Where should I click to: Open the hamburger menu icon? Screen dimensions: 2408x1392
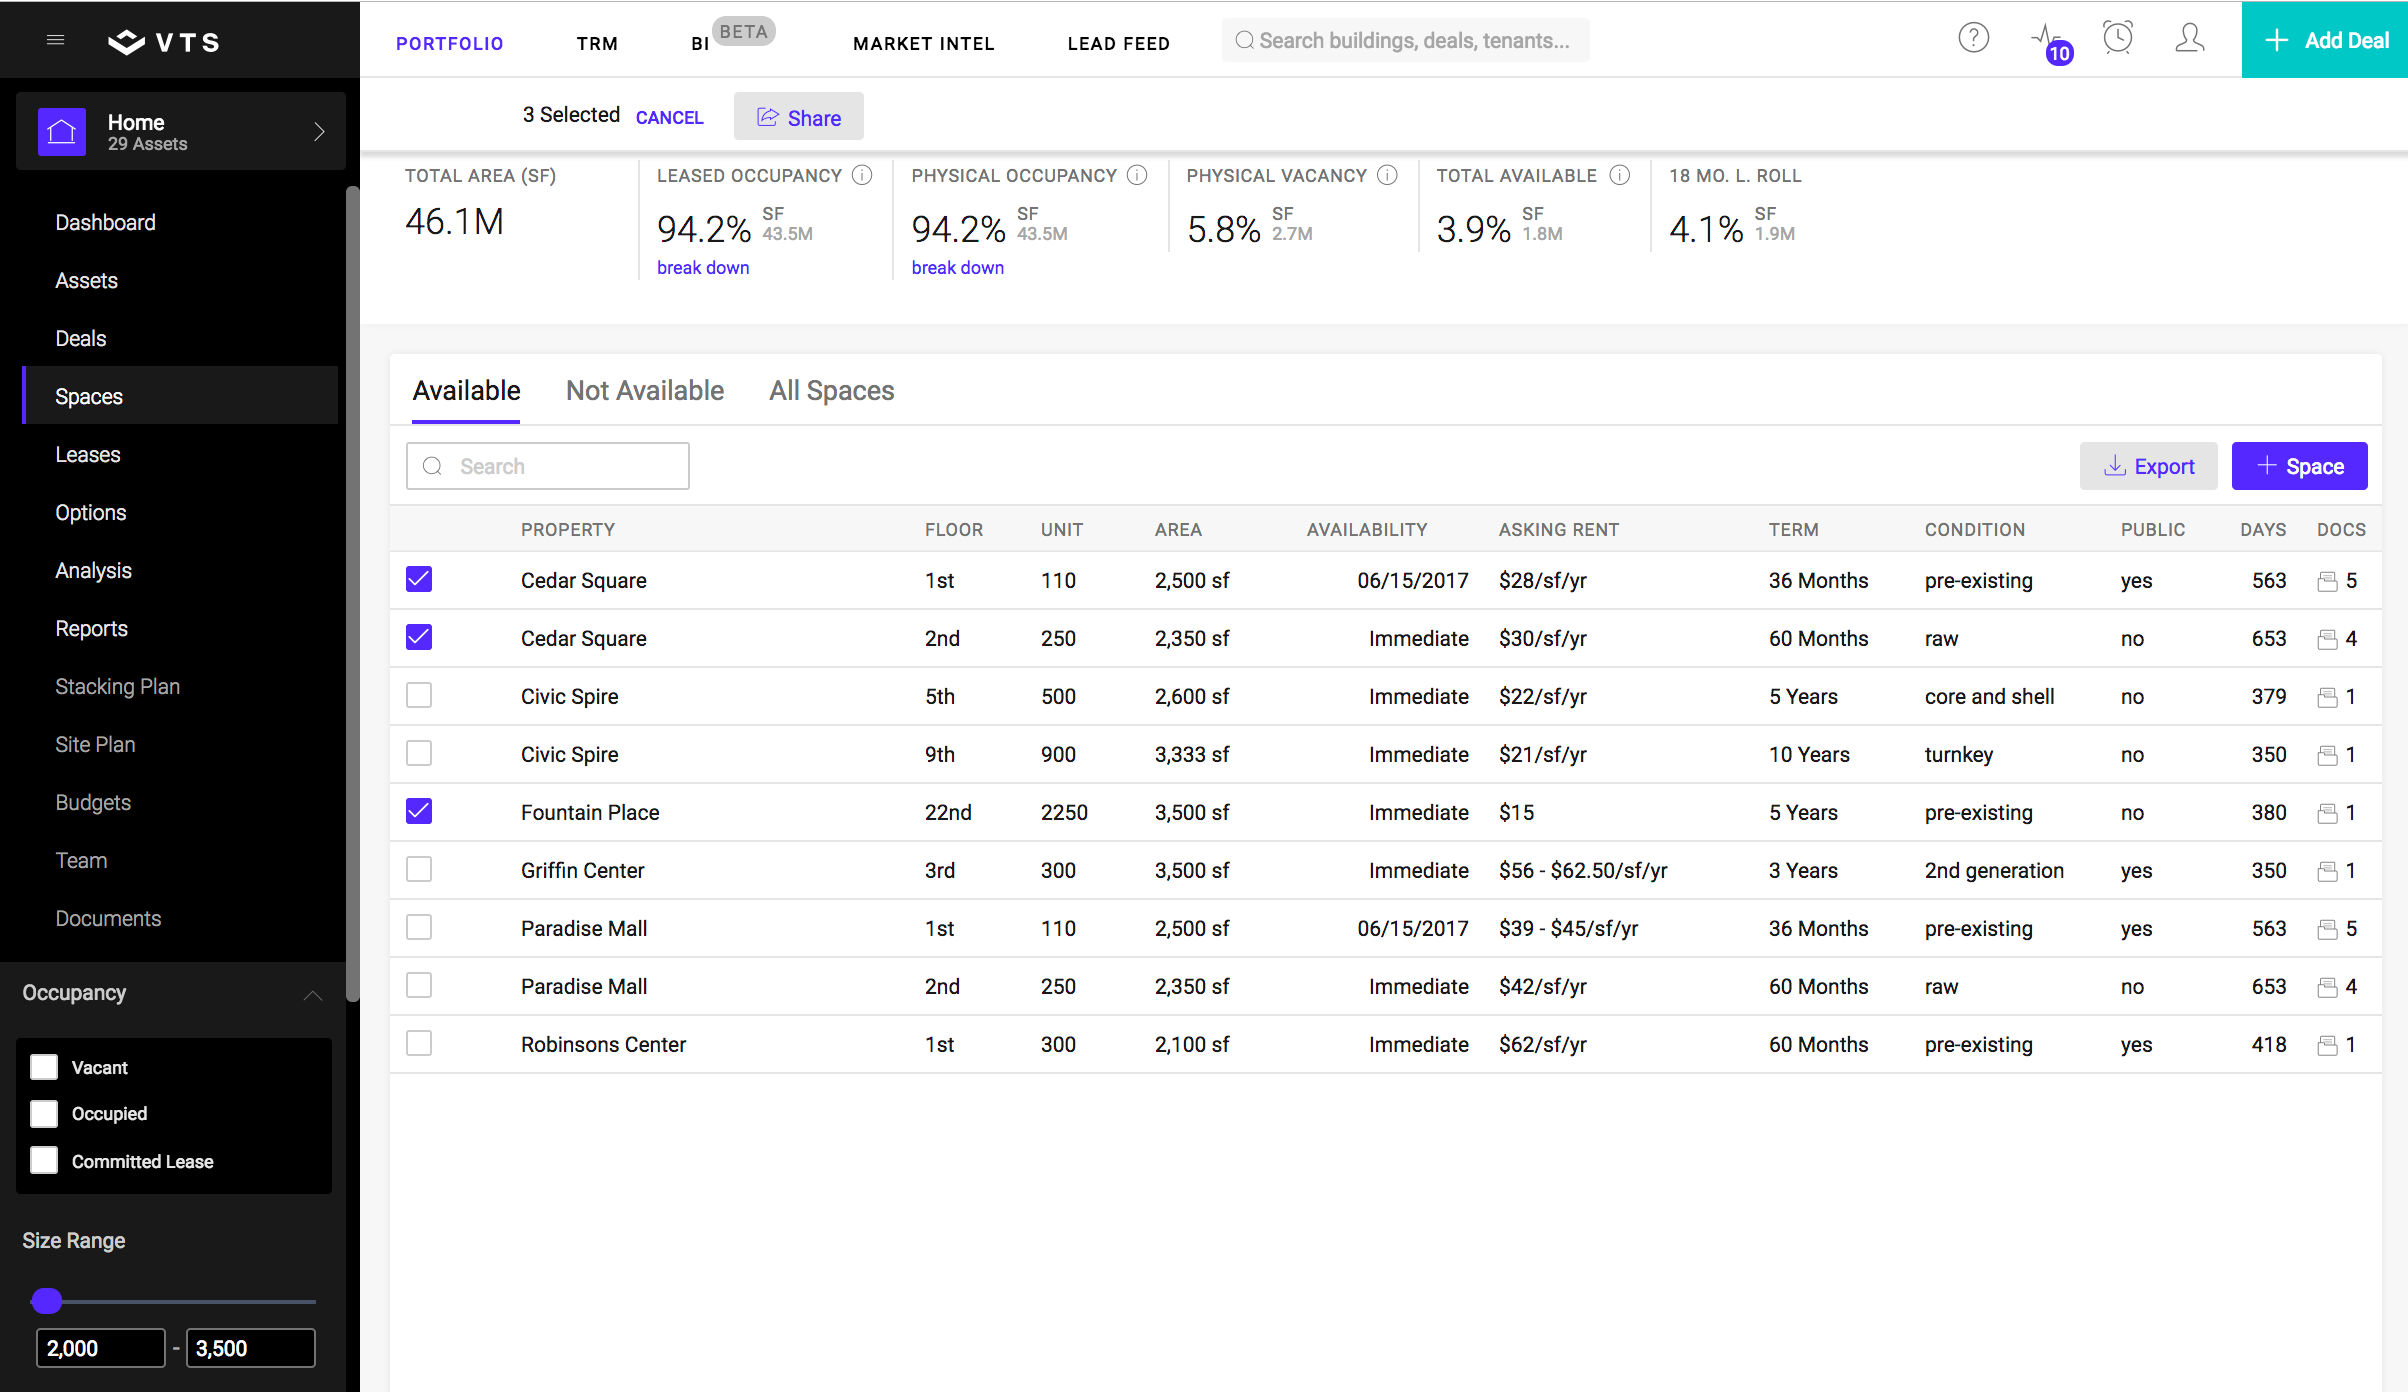click(x=56, y=40)
